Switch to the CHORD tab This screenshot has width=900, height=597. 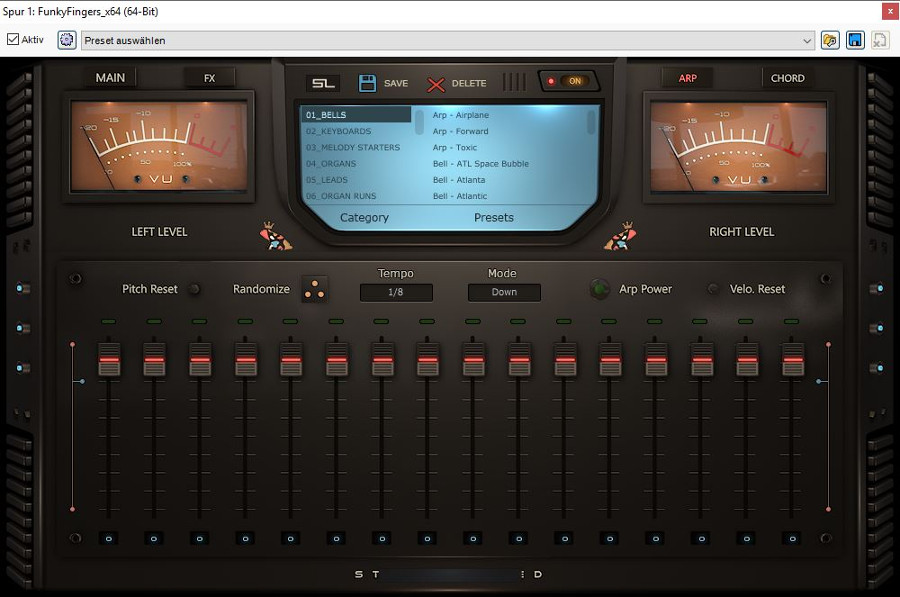click(x=788, y=78)
